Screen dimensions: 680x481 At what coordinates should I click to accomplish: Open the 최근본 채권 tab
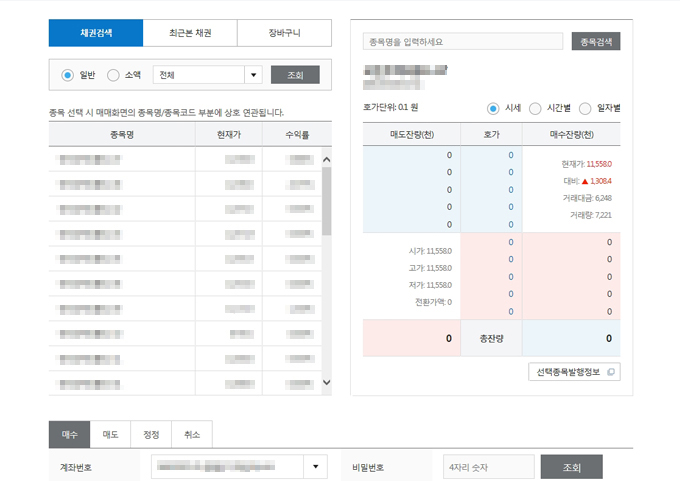click(190, 33)
